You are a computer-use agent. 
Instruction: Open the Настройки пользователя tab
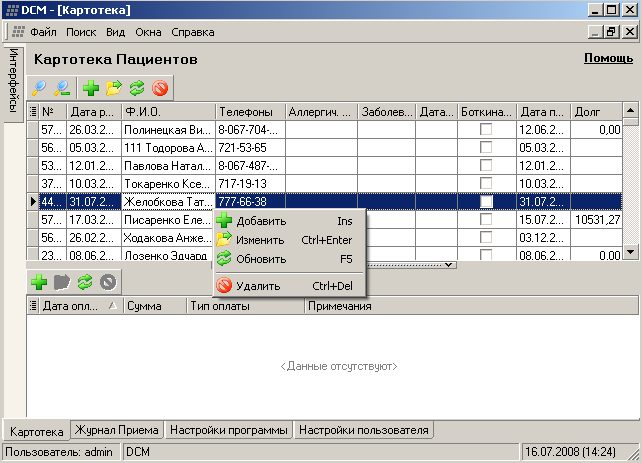point(364,430)
